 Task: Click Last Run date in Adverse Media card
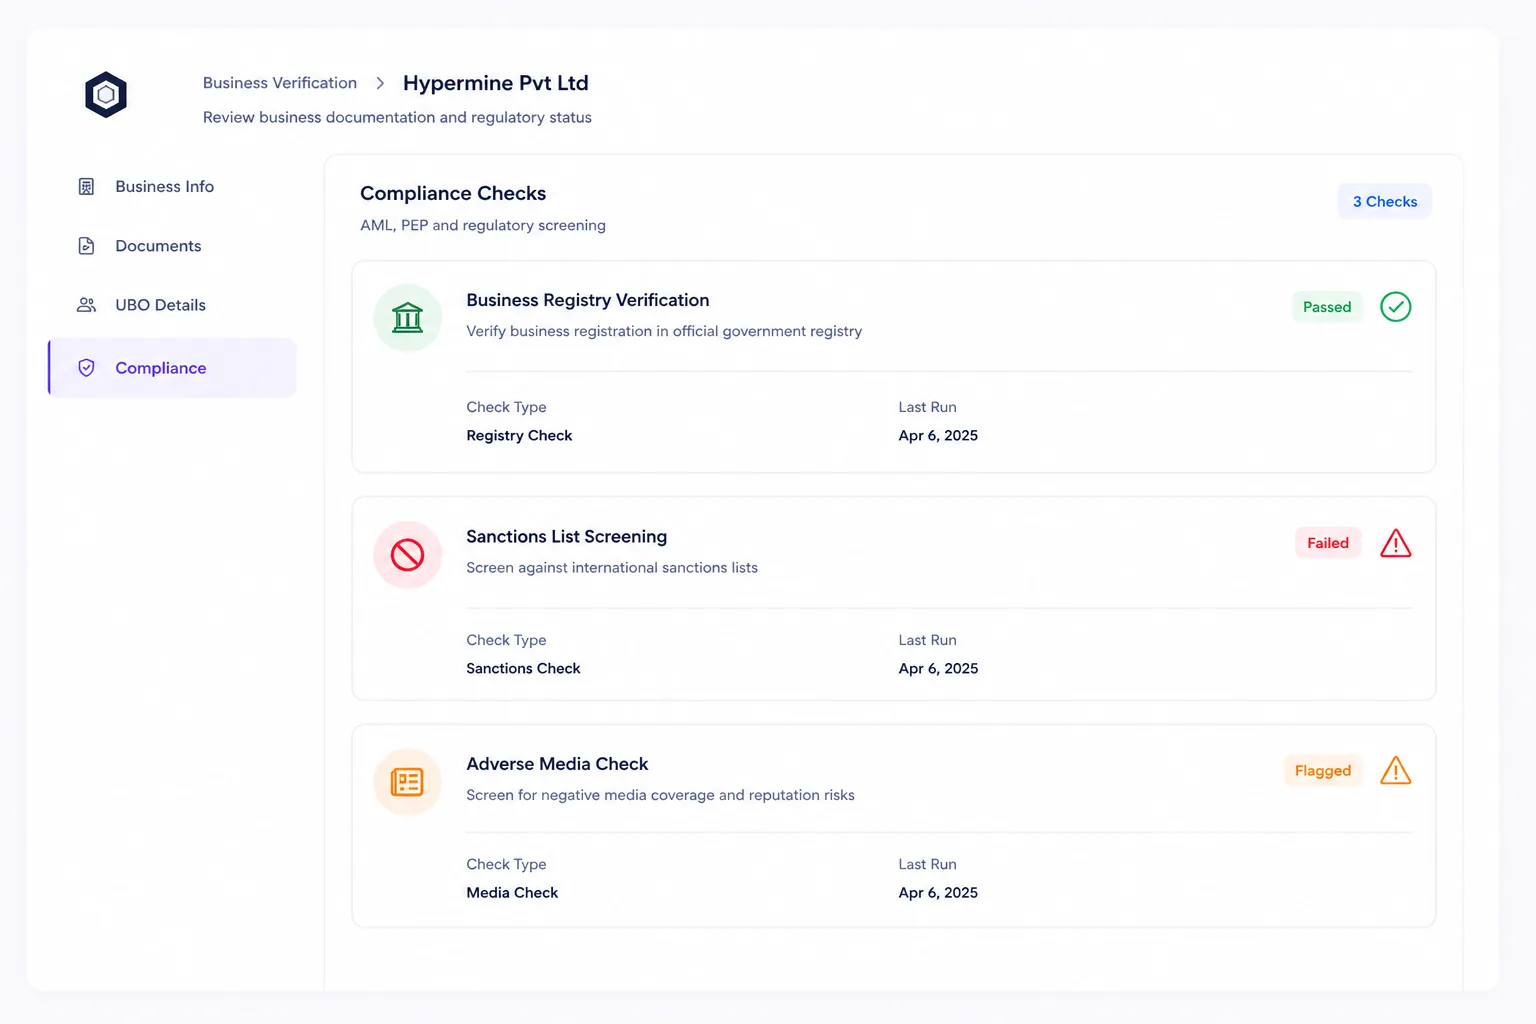click(938, 893)
